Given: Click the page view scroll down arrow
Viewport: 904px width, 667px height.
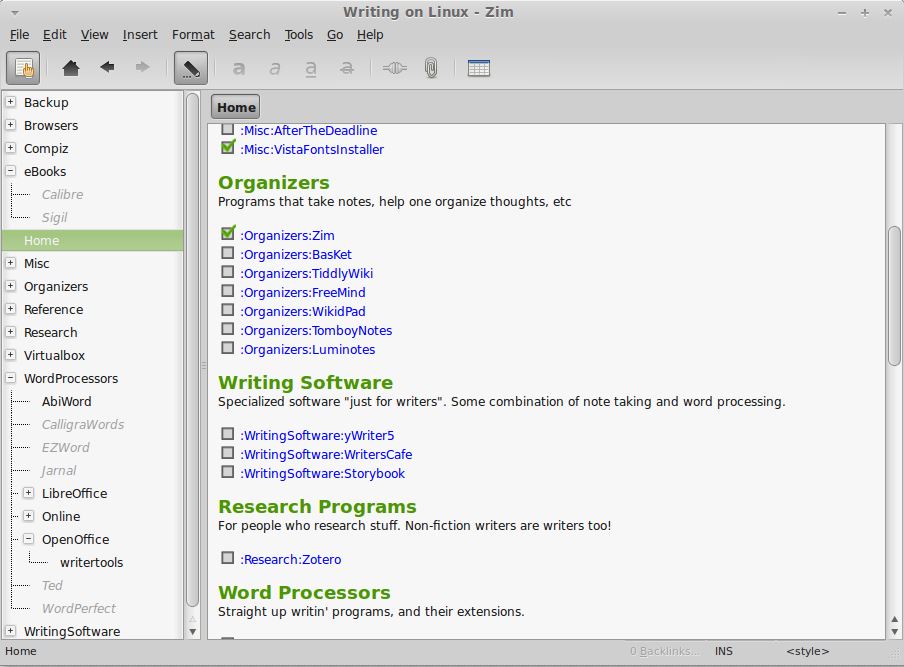Looking at the screenshot, I should click(x=894, y=632).
